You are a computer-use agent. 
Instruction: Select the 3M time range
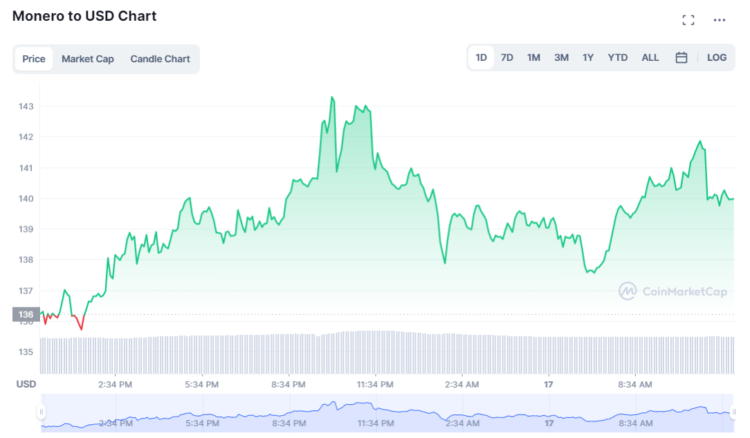(561, 58)
